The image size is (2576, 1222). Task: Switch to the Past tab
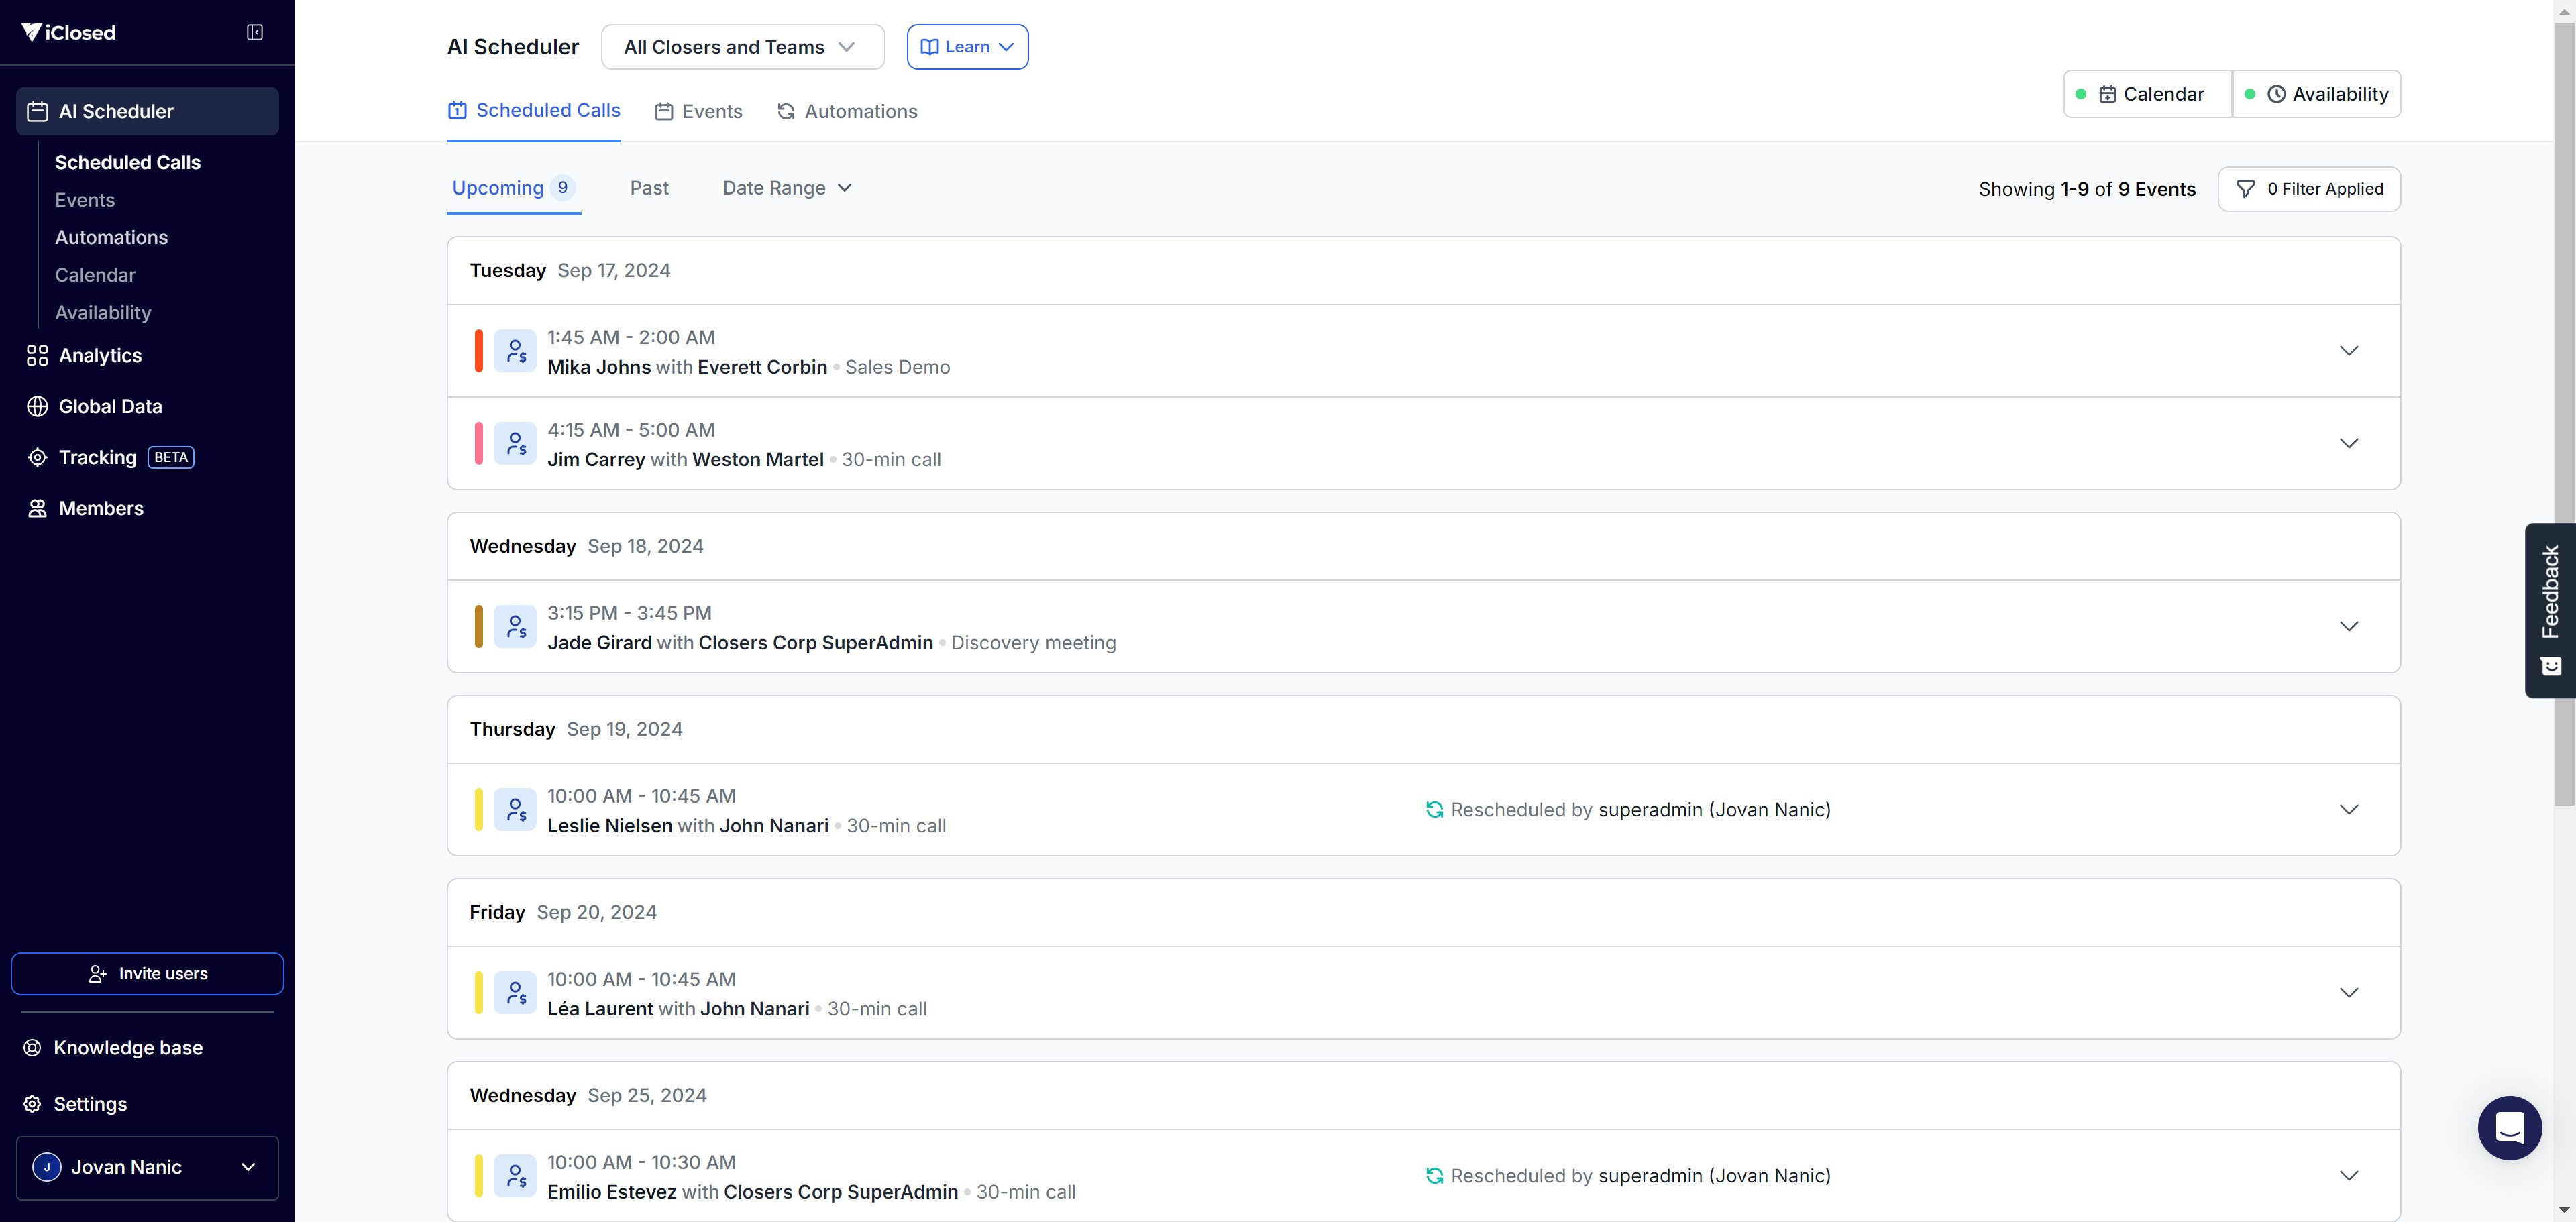(x=649, y=188)
